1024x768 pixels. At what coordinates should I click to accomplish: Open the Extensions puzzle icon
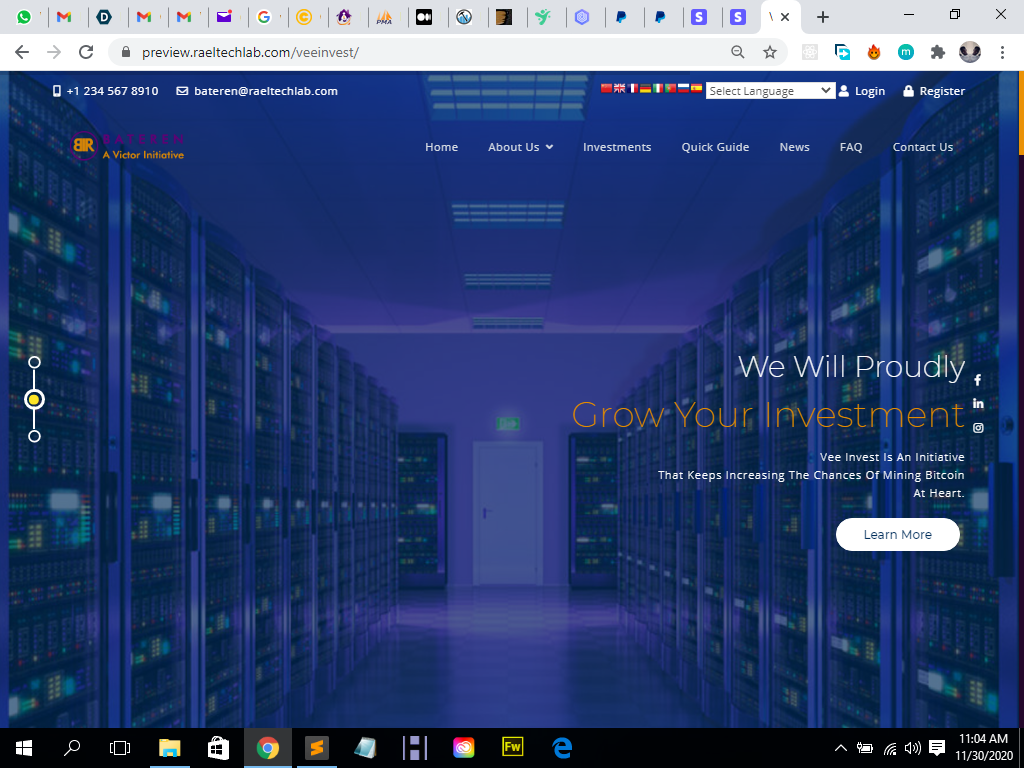click(x=938, y=52)
